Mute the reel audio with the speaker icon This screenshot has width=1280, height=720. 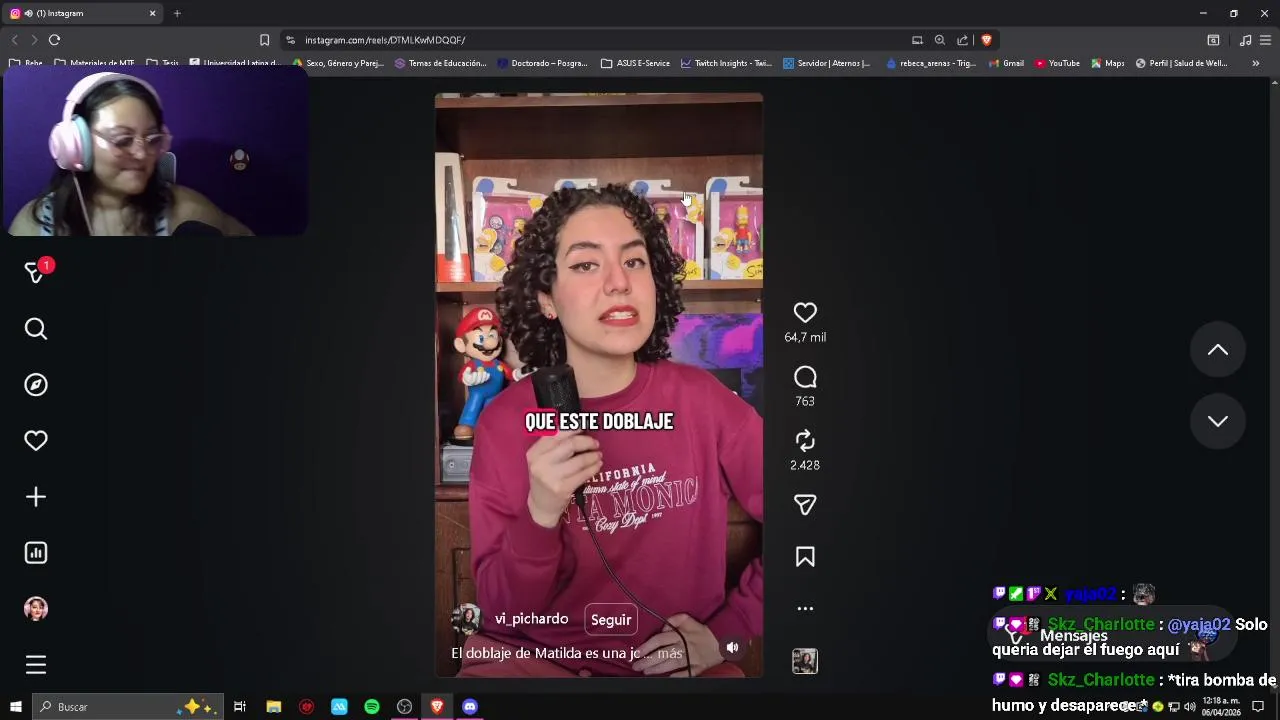point(732,647)
